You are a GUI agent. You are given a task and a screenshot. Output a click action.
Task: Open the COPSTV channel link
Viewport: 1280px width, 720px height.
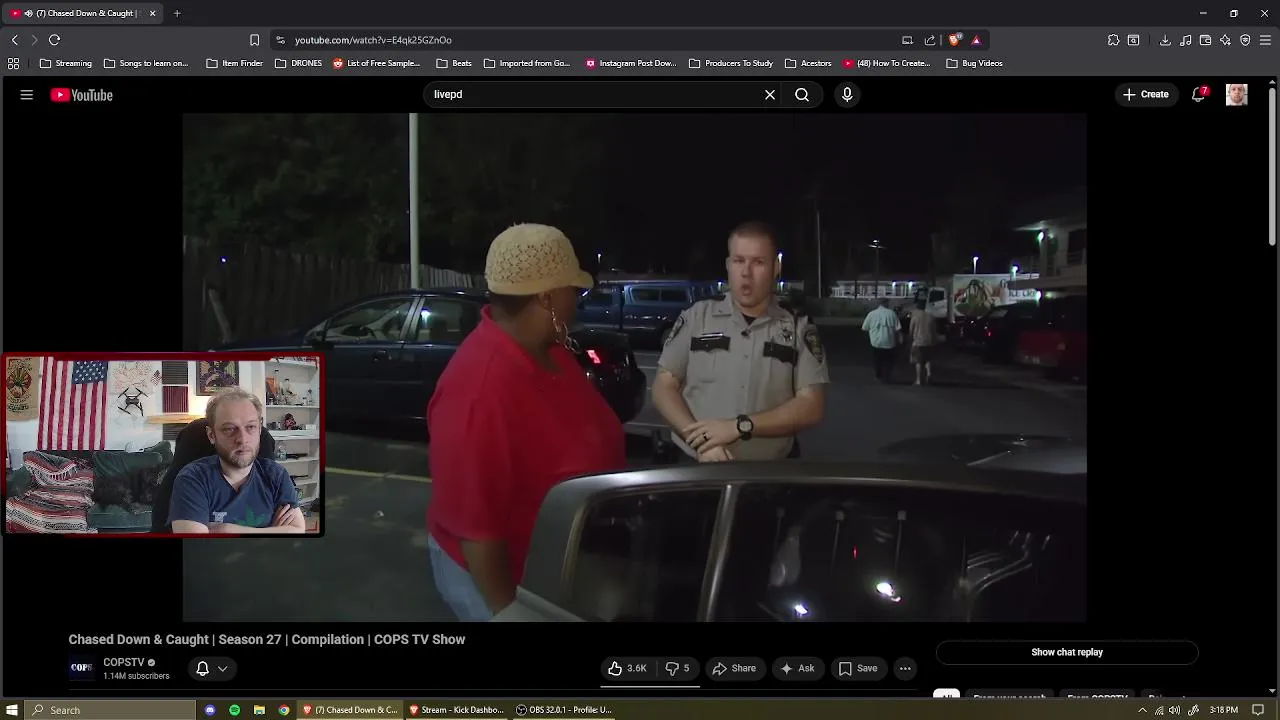[124, 662]
